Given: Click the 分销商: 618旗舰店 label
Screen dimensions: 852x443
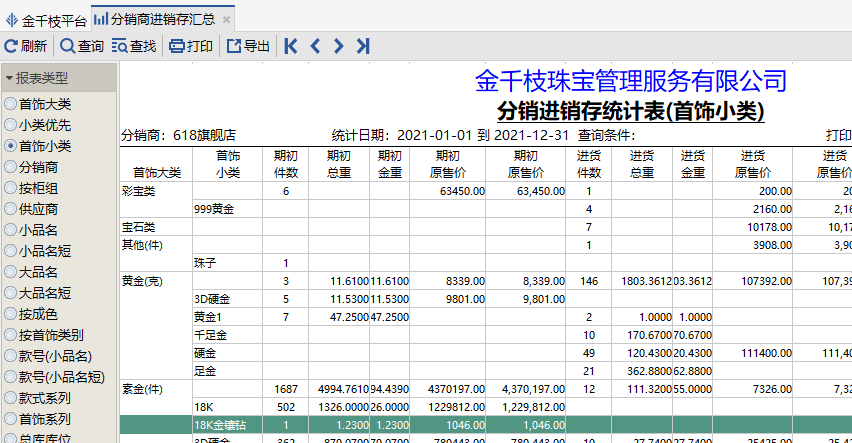Looking at the screenshot, I should tap(178, 135).
